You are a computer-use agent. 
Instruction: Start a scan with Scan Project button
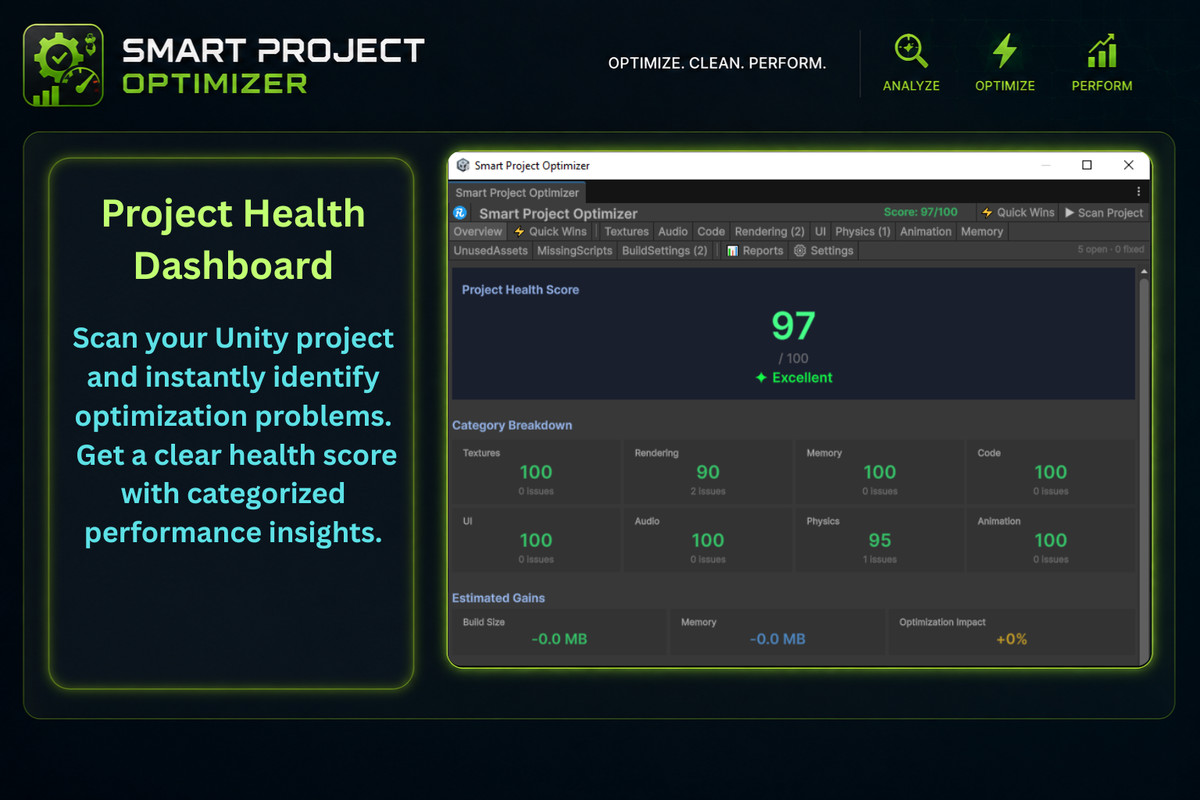click(1103, 213)
